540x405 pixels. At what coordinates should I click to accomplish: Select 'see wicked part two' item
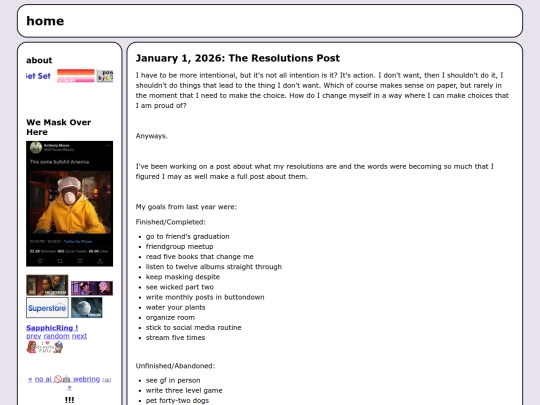(179, 287)
